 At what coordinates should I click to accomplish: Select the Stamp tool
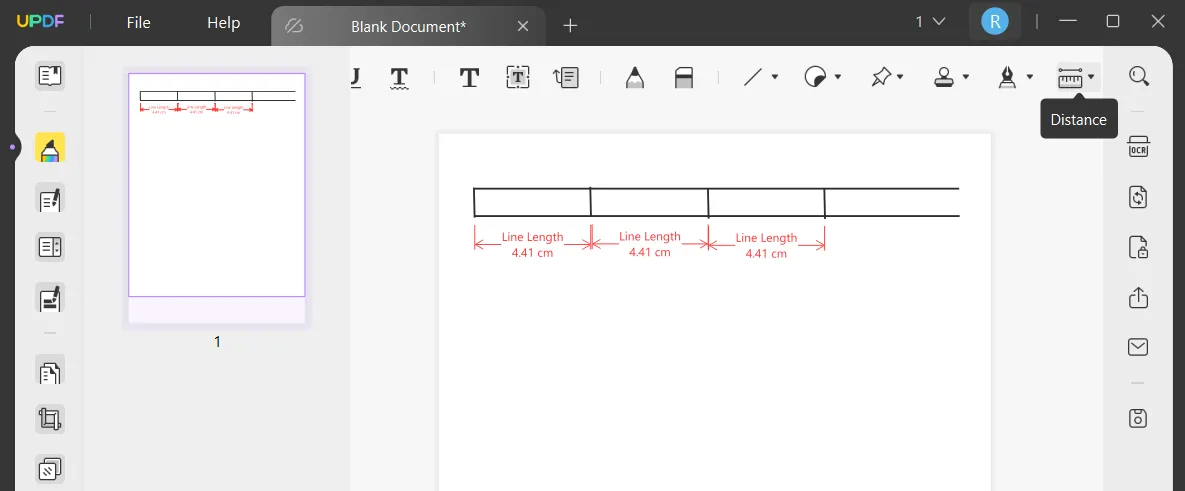click(945, 77)
